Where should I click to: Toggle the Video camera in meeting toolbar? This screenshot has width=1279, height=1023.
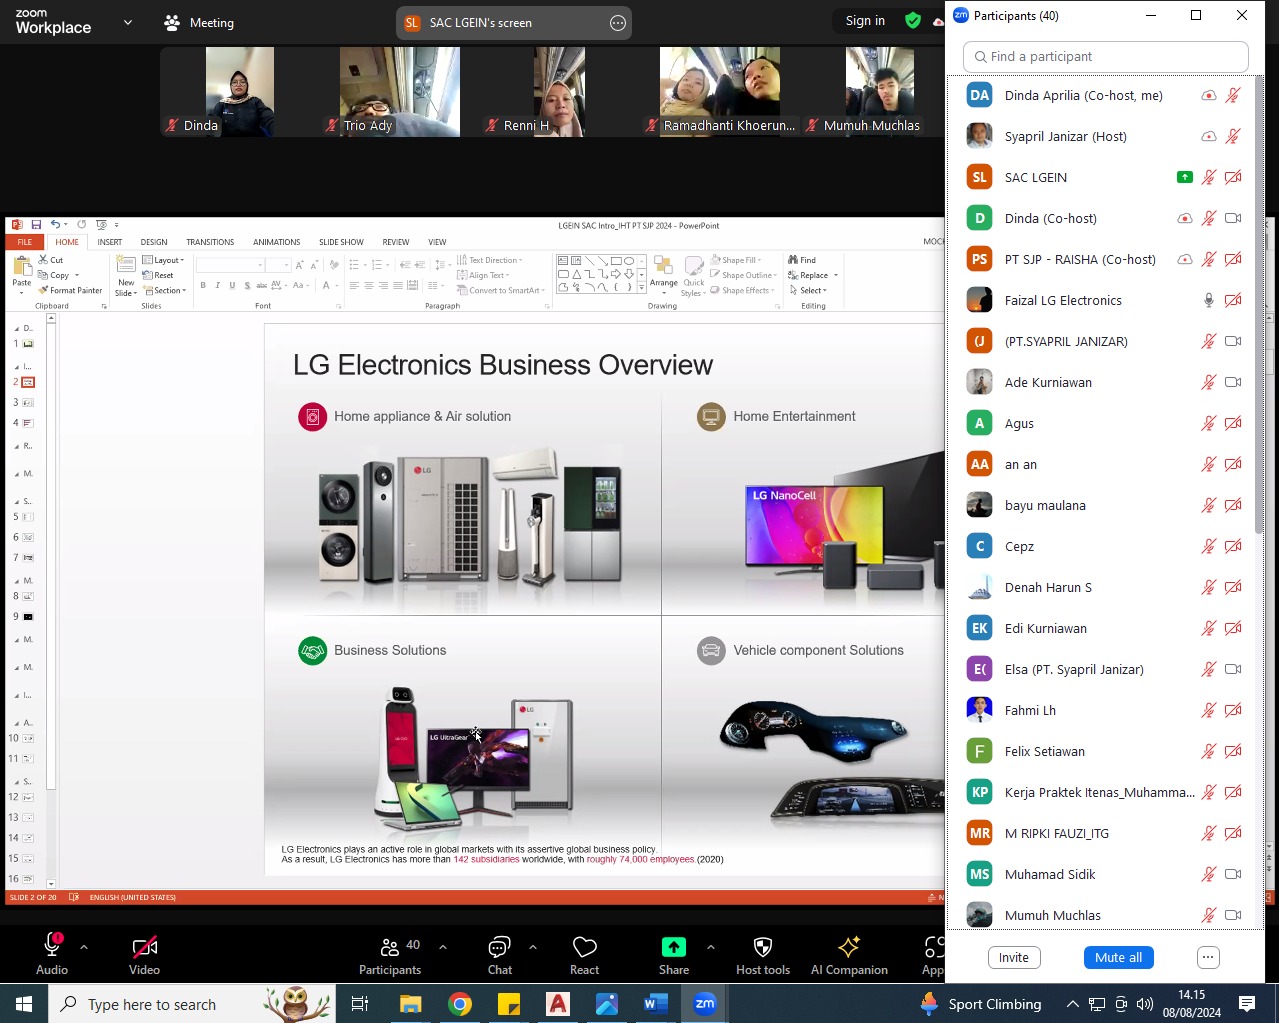144,947
